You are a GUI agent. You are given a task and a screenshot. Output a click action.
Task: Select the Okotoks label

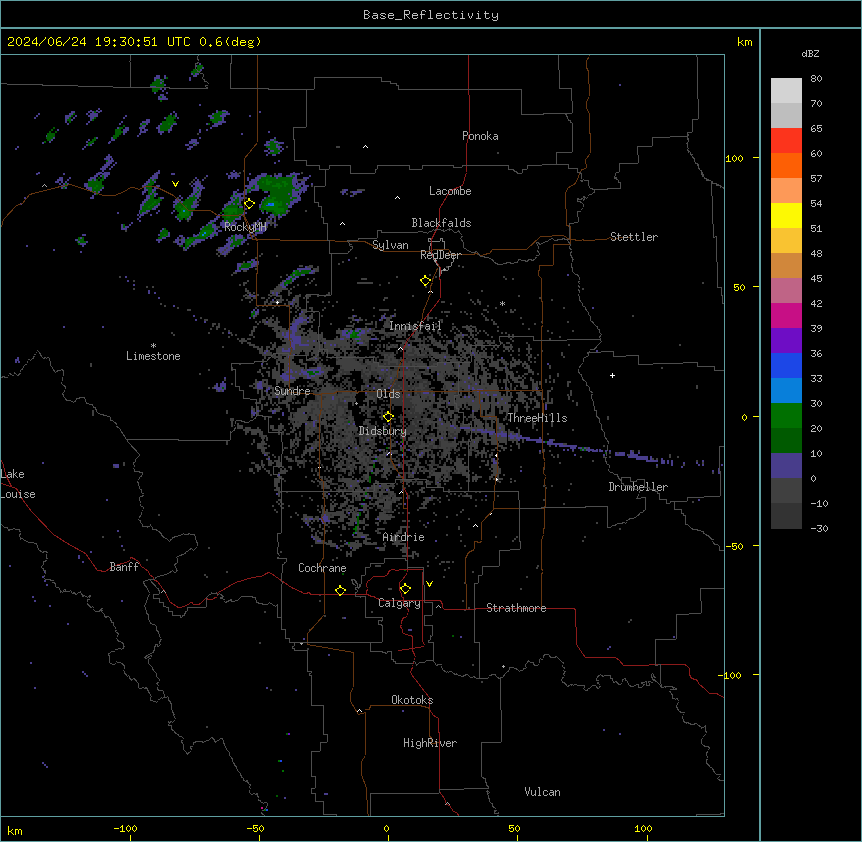coord(412,700)
